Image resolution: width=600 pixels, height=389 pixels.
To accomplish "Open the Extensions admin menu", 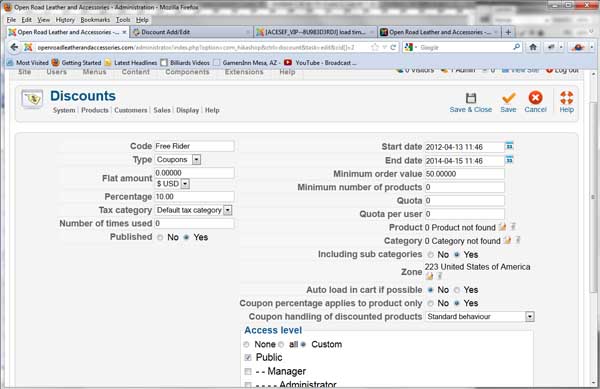I will (x=244, y=72).
